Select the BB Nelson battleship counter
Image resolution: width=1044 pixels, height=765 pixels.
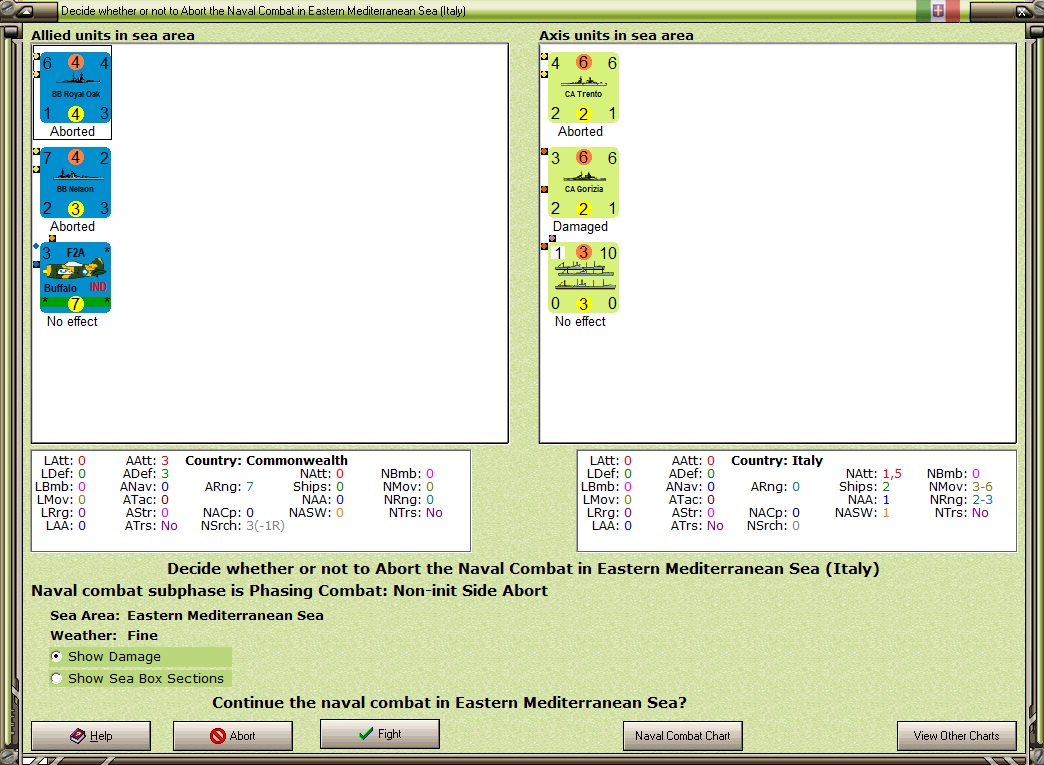pos(75,183)
